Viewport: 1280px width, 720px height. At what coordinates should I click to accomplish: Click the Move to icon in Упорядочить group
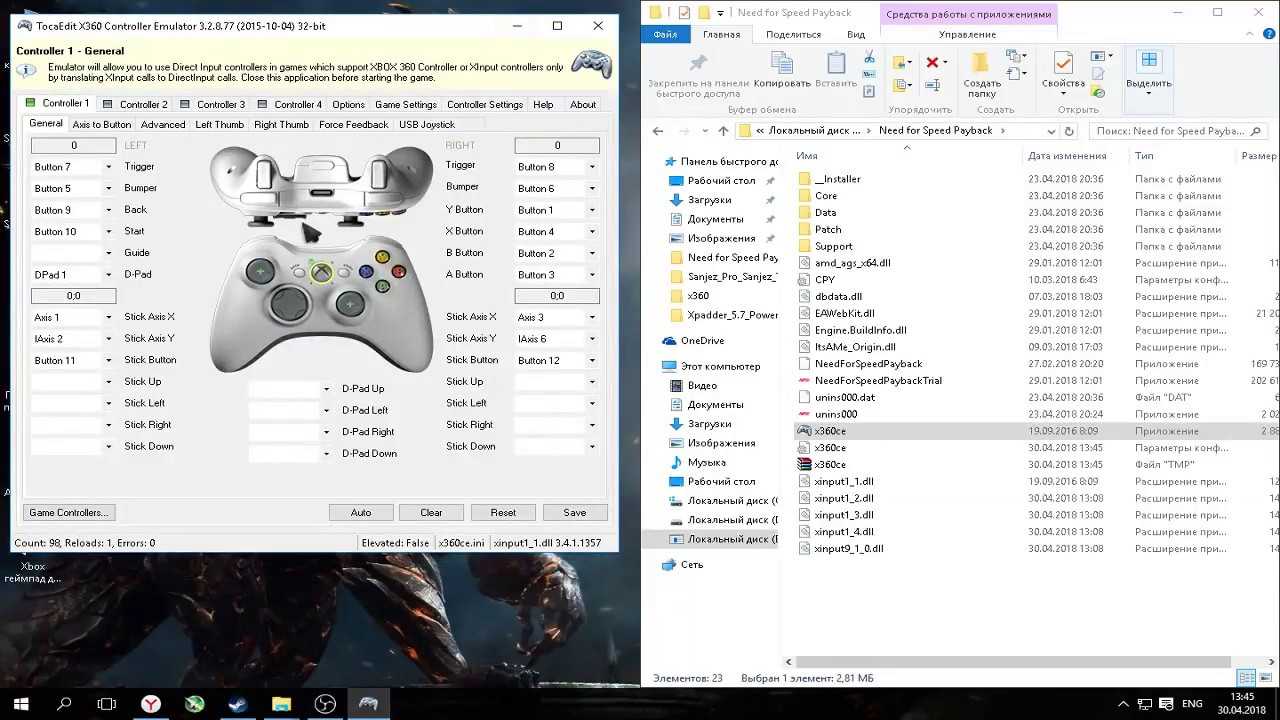[901, 62]
